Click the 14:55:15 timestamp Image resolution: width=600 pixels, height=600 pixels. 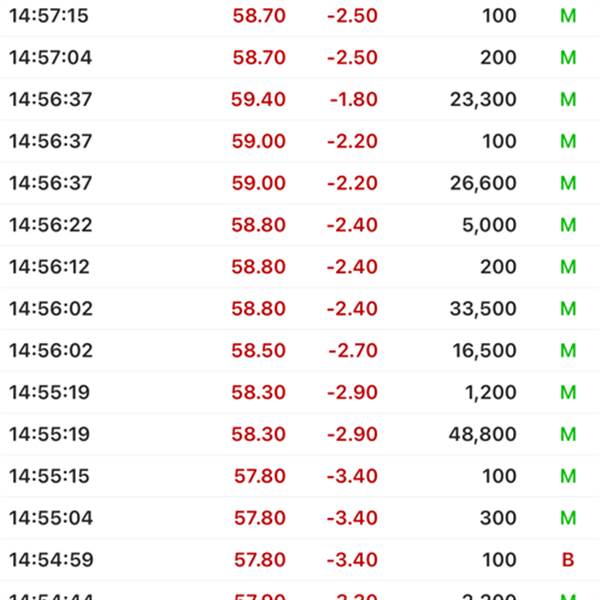point(49,476)
